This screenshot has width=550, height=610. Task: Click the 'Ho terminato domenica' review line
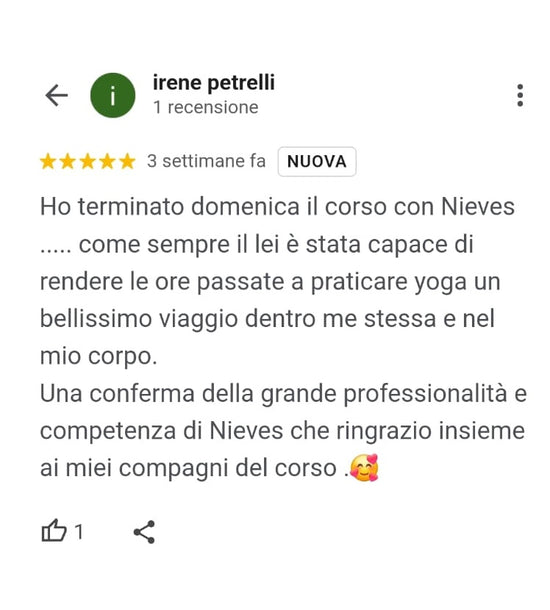tap(277, 207)
